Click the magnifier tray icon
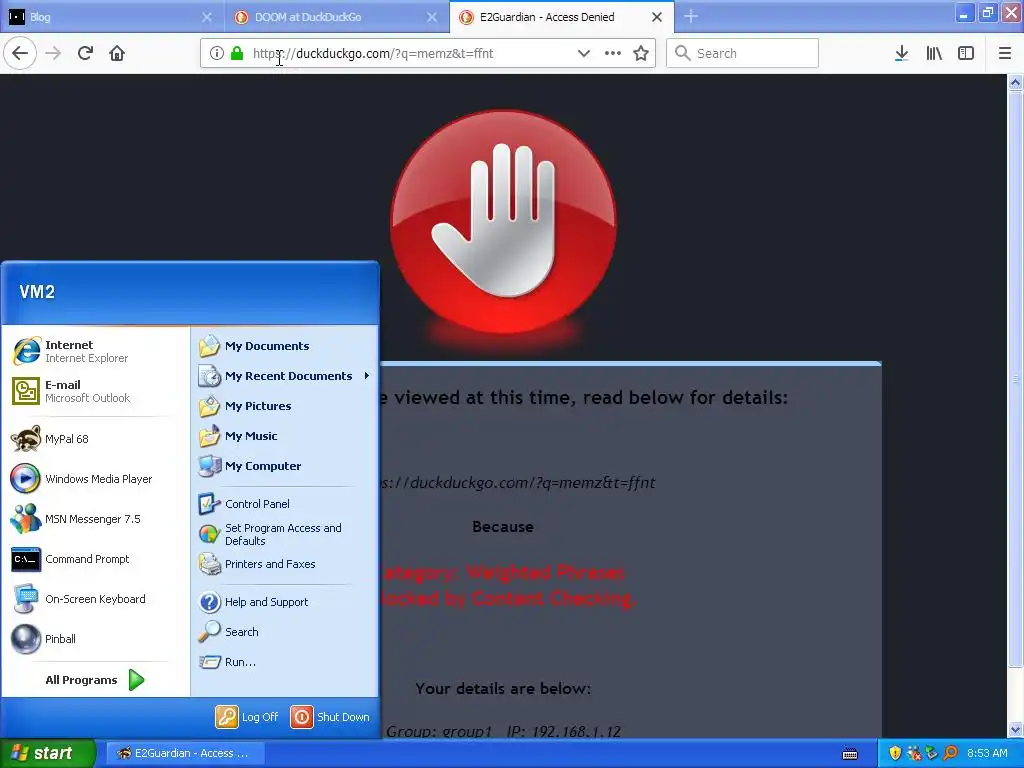The height and width of the screenshot is (768, 1024). (951, 753)
